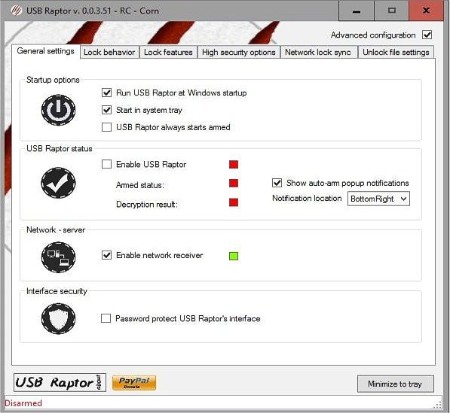The height and width of the screenshot is (413, 450).
Task: Uncheck Enable network receiver
Action: [x=107, y=255]
